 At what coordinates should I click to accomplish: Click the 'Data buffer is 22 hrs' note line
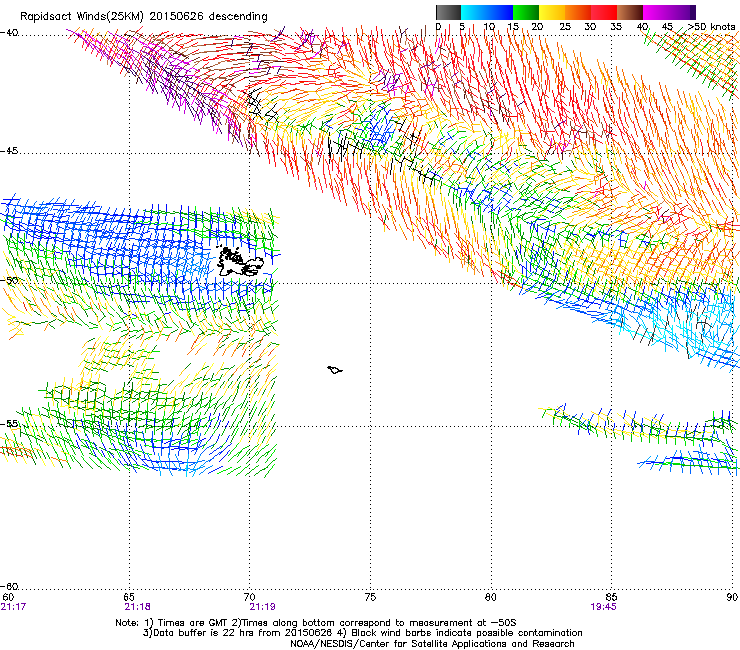[x=362, y=633]
